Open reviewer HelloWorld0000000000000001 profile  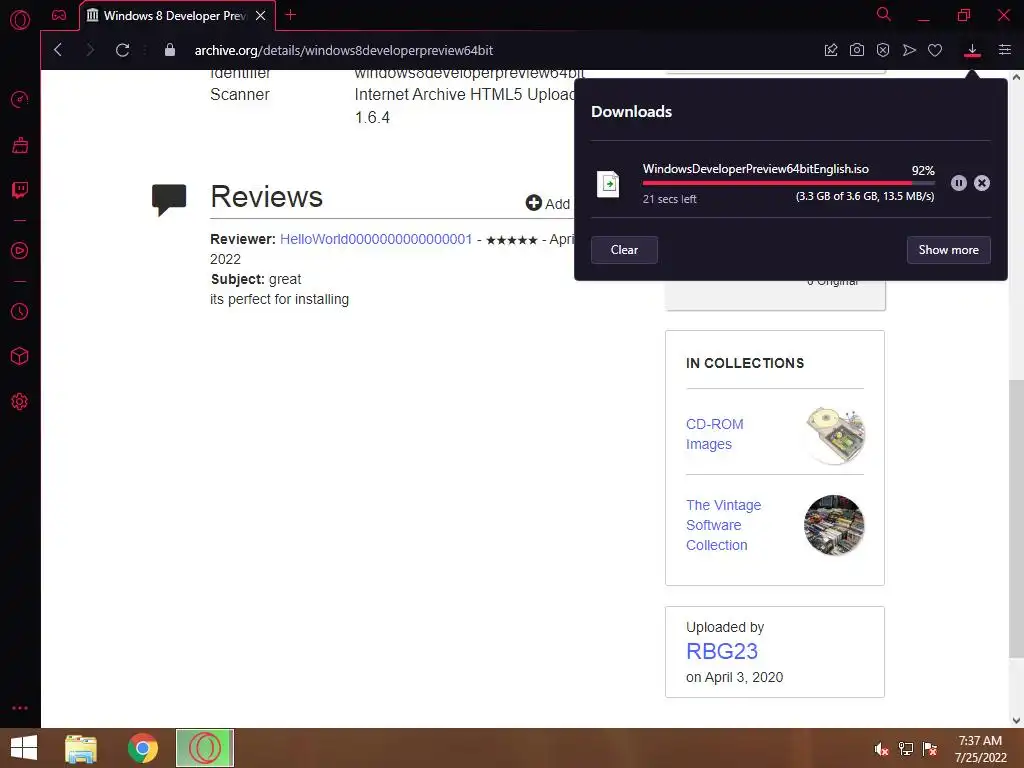point(376,239)
